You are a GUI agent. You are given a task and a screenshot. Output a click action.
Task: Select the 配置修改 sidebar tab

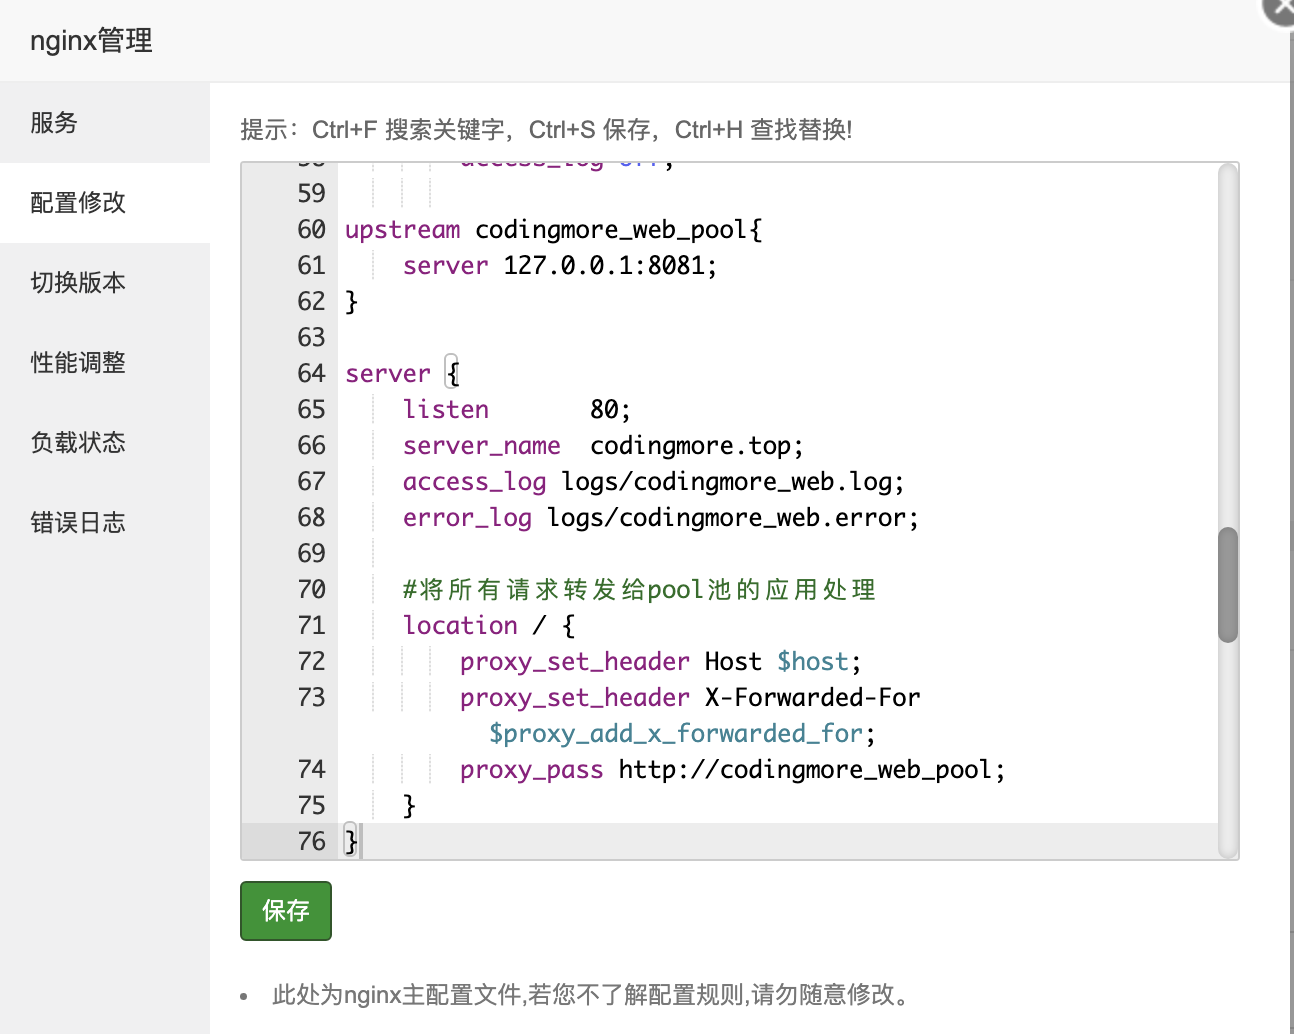coord(78,203)
